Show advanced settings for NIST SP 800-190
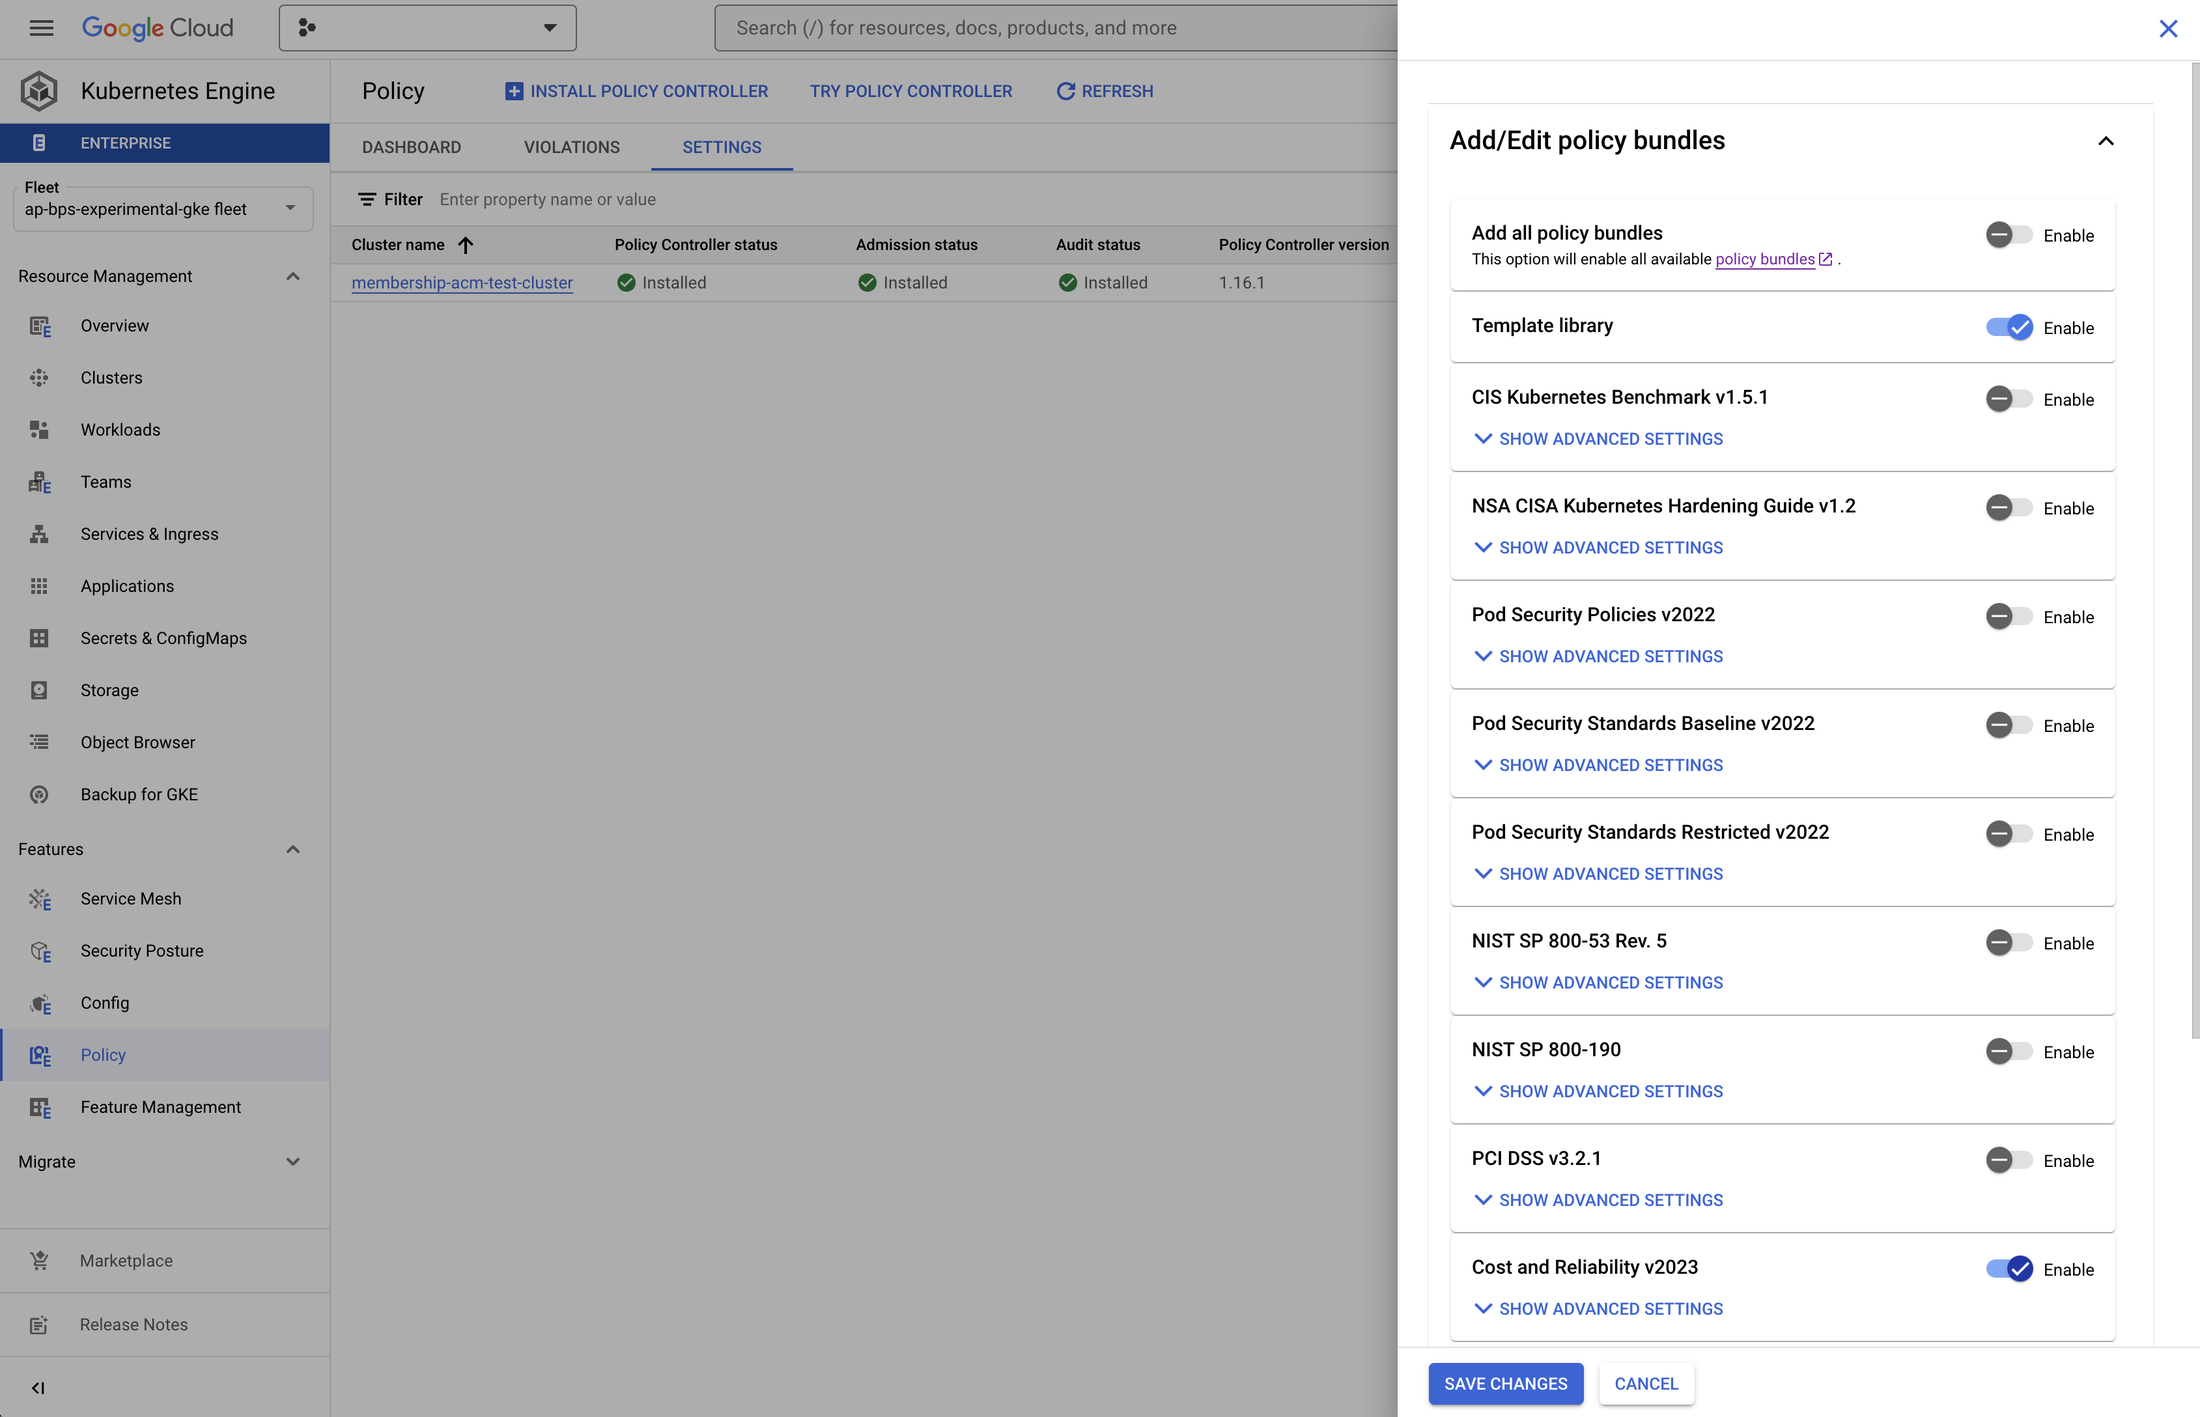 (x=1598, y=1092)
